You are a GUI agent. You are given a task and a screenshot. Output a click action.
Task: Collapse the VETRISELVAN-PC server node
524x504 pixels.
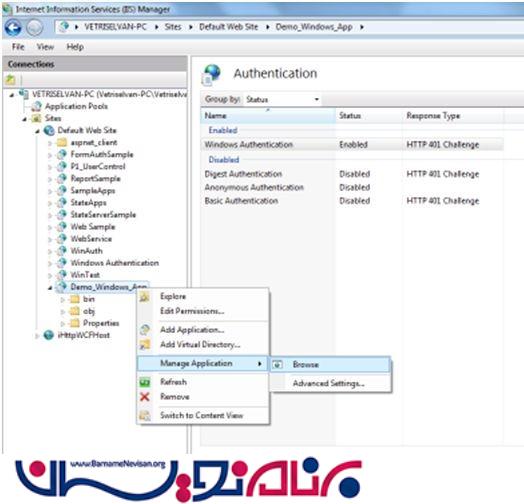click(x=12, y=95)
